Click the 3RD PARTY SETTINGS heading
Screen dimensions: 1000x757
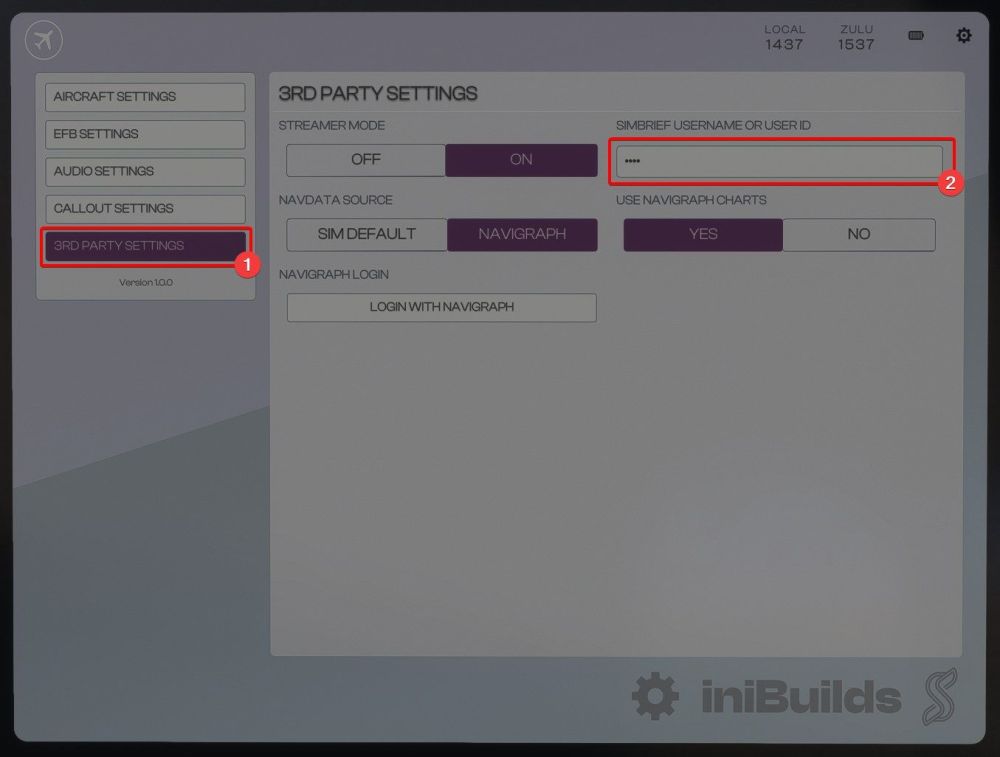coord(378,94)
